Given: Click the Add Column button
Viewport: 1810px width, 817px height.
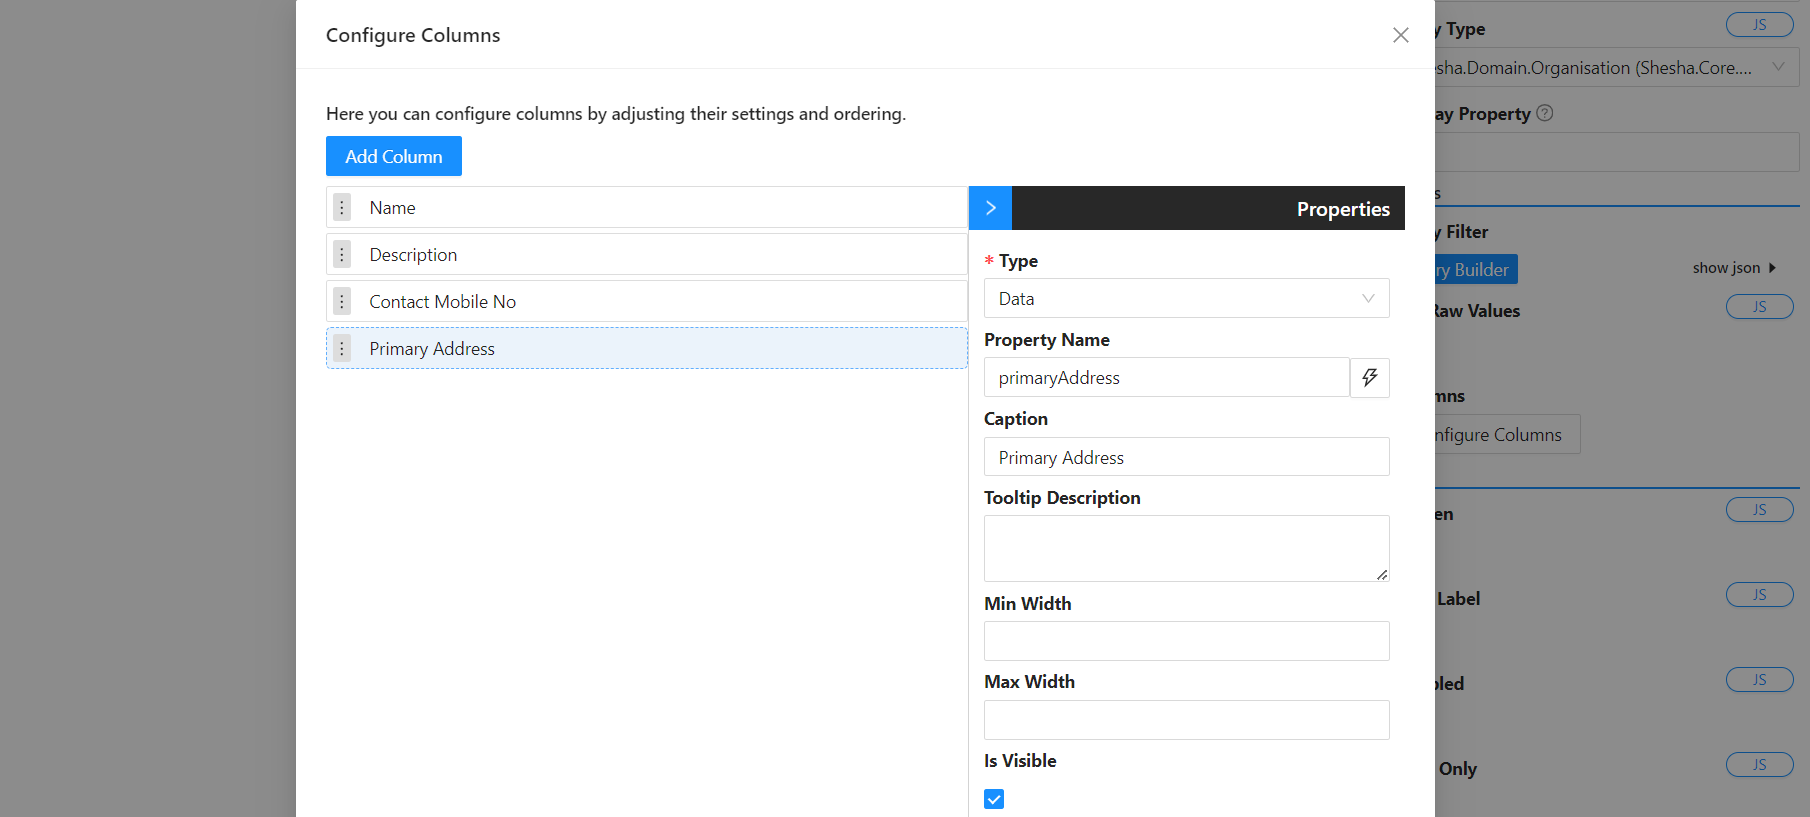Looking at the screenshot, I should pyautogui.click(x=394, y=156).
